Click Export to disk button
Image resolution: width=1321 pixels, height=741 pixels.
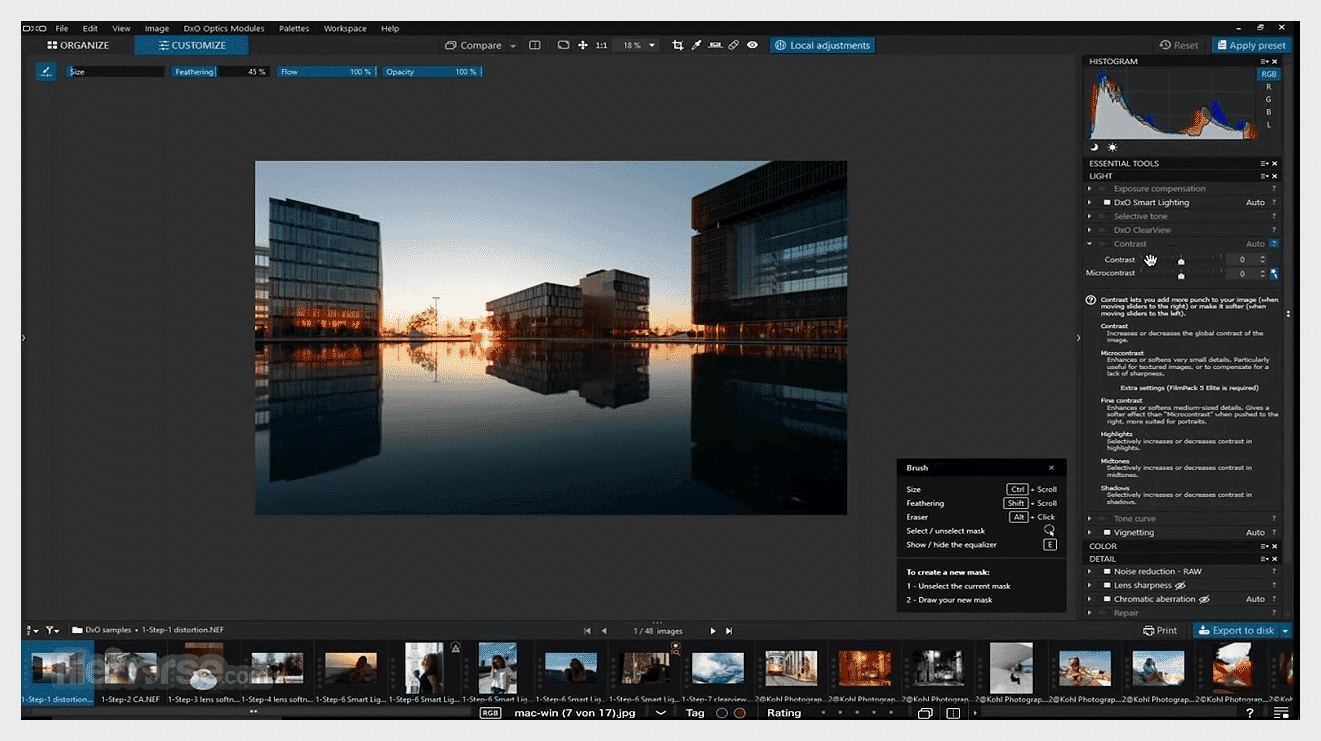[x=1236, y=631]
